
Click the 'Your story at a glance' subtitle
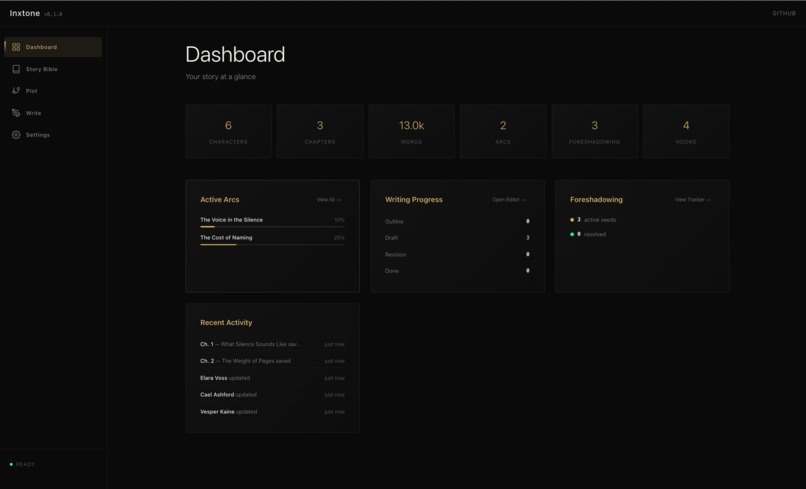221,77
